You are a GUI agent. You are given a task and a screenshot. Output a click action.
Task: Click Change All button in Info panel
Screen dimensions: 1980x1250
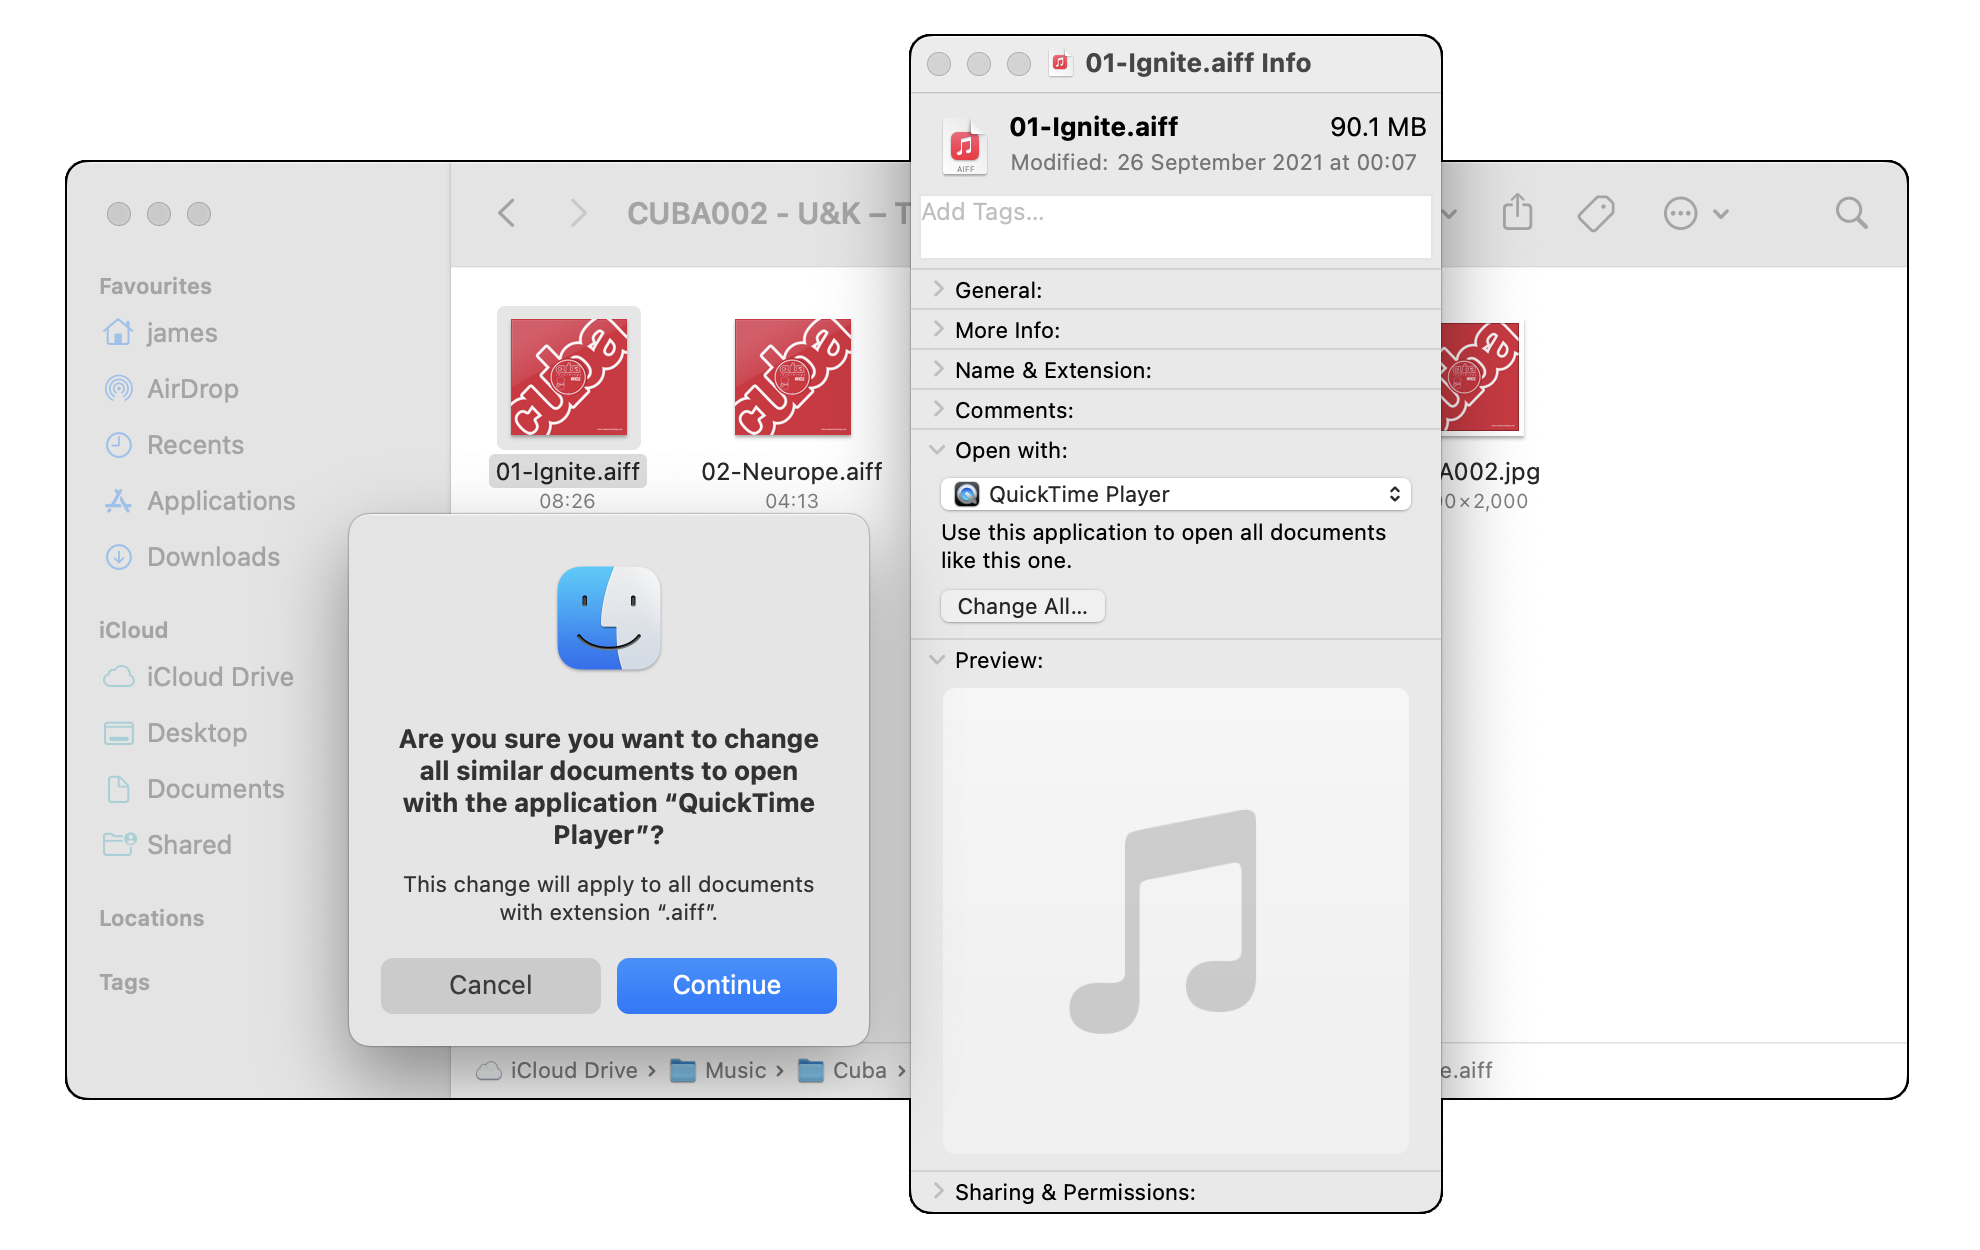(x=1022, y=606)
